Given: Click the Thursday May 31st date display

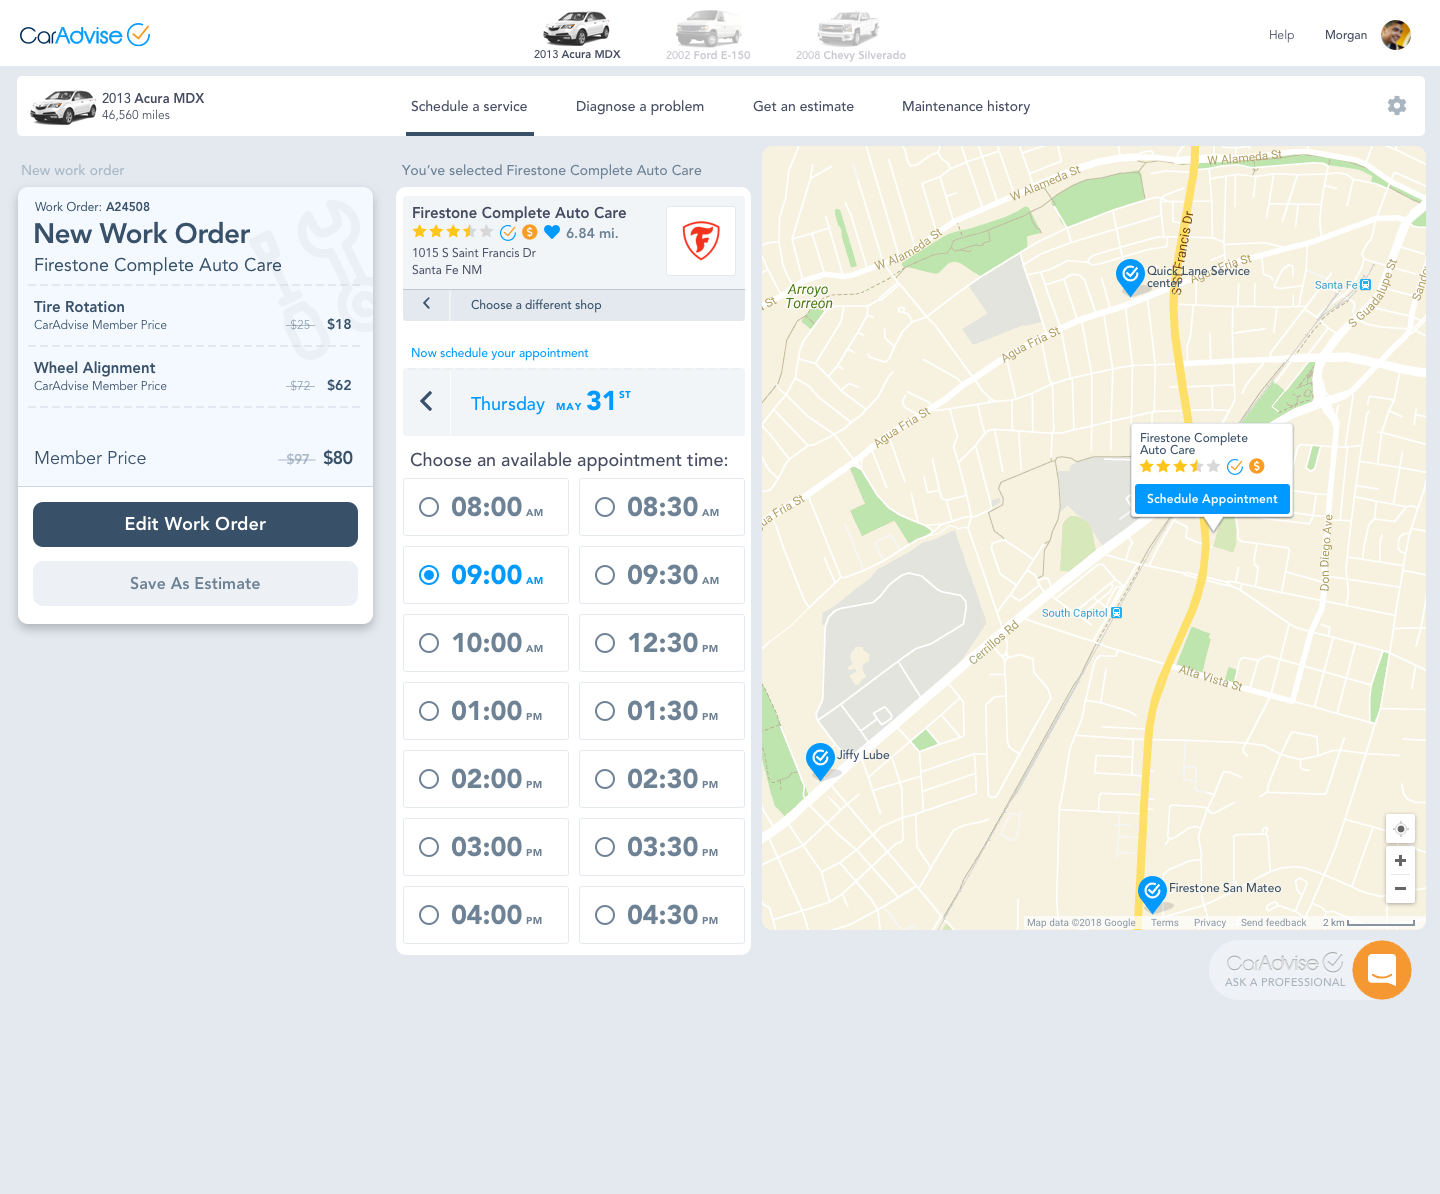Looking at the screenshot, I should pyautogui.click(x=551, y=402).
